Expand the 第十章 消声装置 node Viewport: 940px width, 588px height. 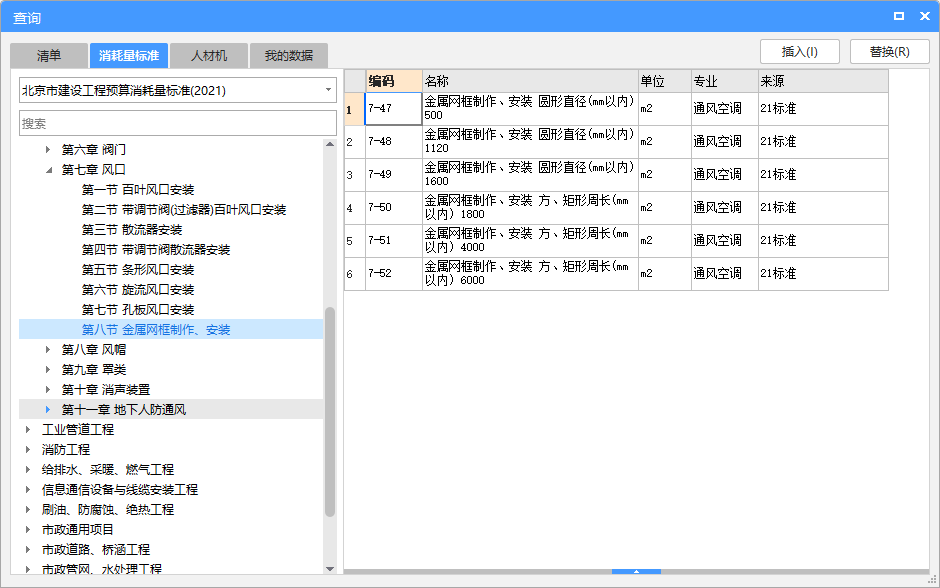[x=48, y=390]
